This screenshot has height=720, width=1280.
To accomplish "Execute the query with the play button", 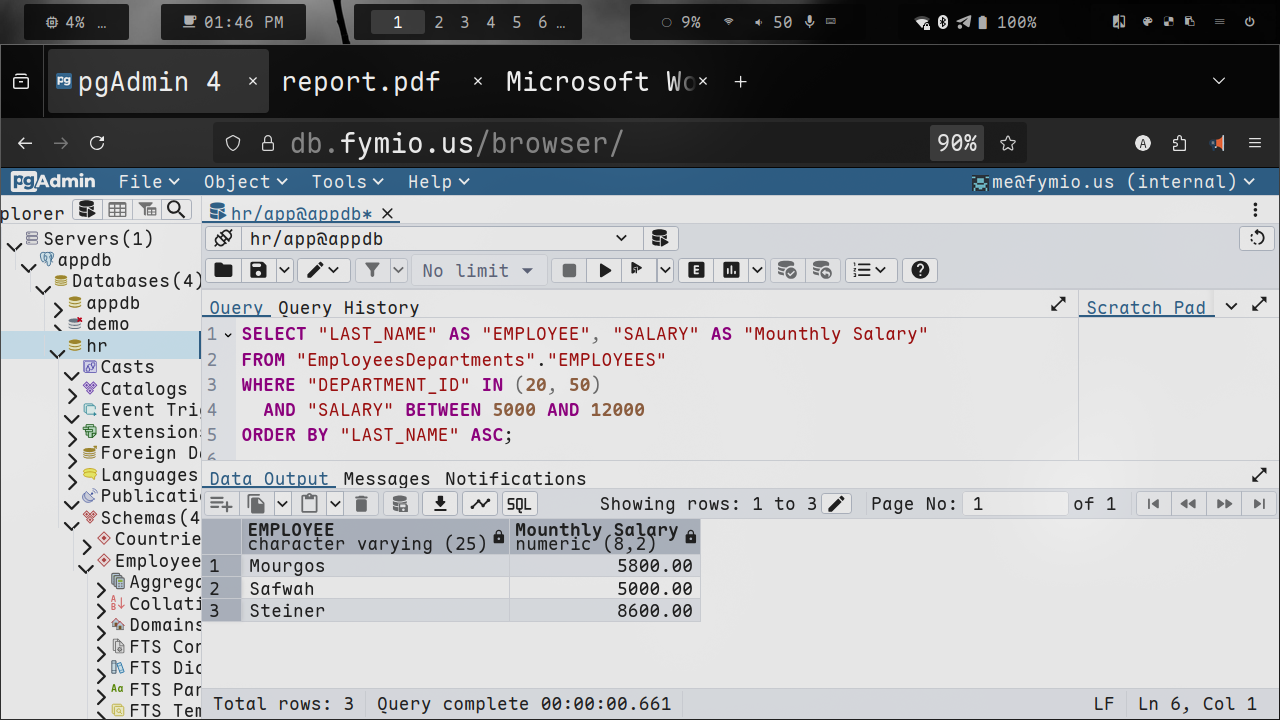I will click(604, 270).
